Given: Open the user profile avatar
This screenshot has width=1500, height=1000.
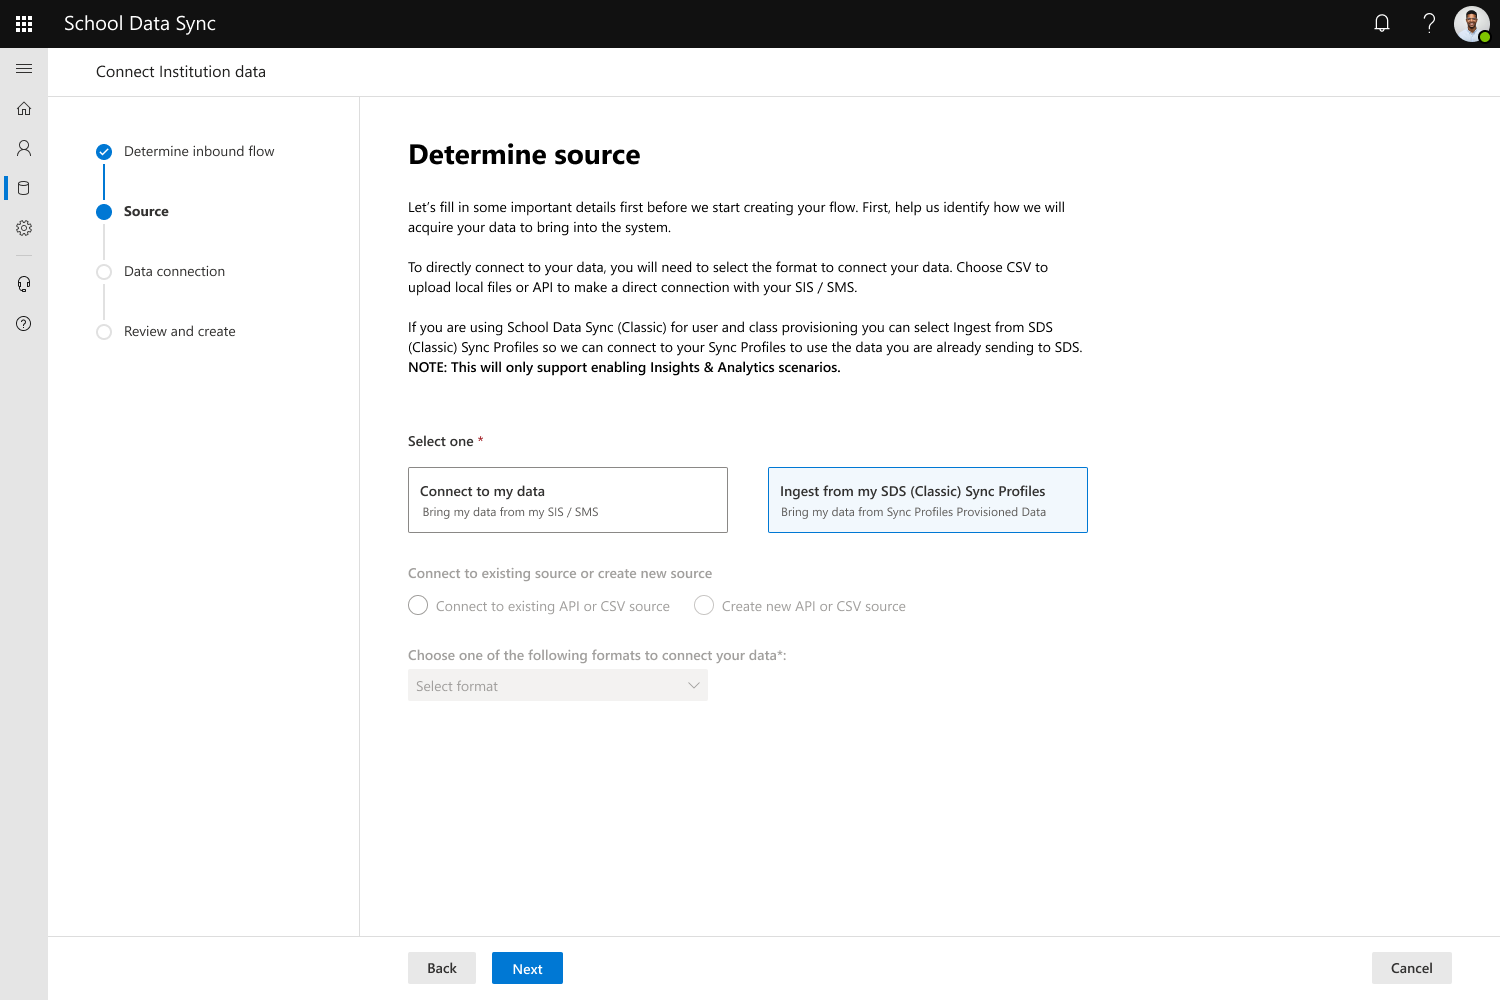Looking at the screenshot, I should (1472, 24).
